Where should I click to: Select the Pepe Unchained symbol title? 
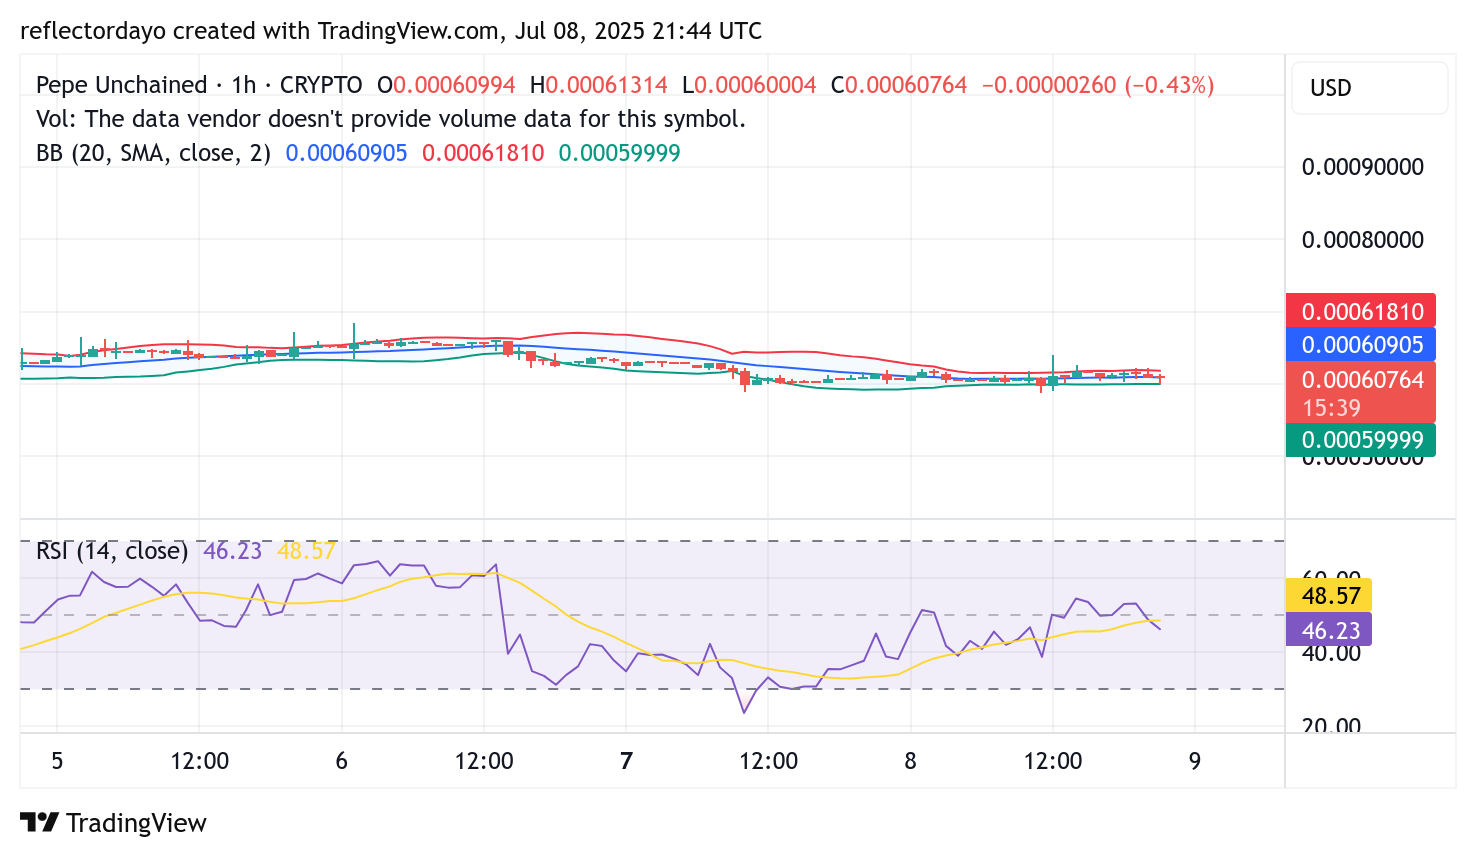coord(122,85)
